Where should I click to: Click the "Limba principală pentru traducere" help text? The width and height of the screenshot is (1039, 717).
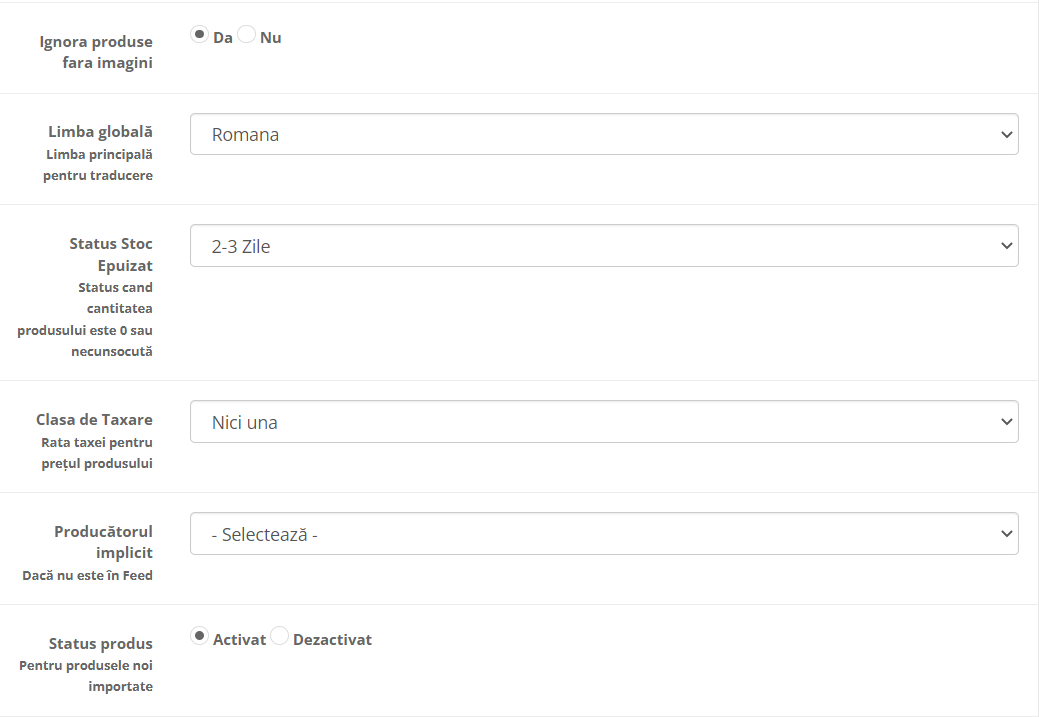pos(98,165)
